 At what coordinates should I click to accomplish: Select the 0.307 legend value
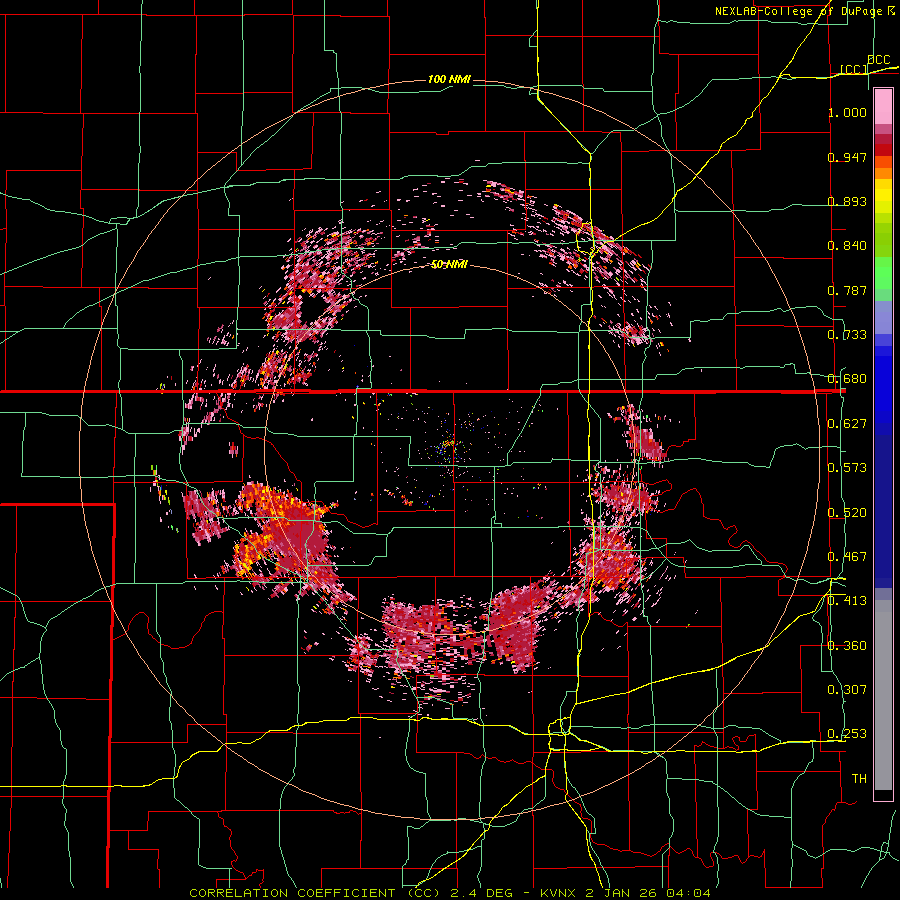pos(847,690)
